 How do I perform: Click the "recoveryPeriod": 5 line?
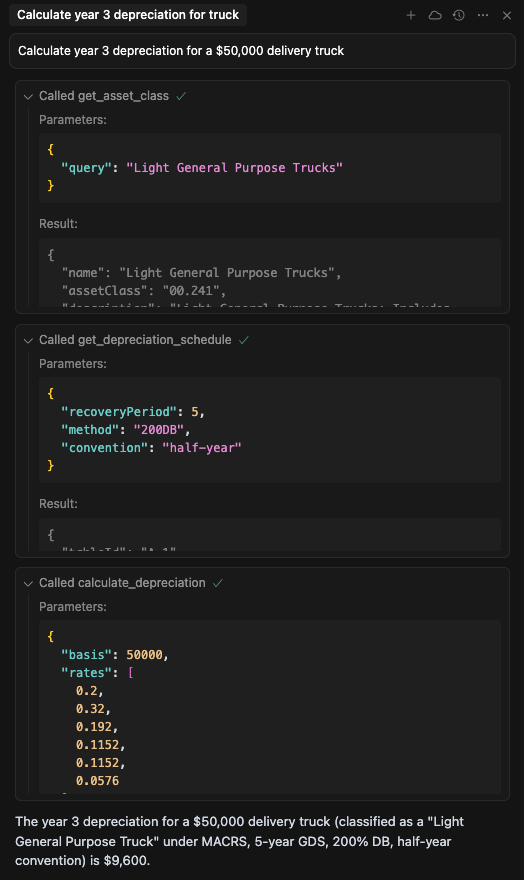click(x=133, y=411)
